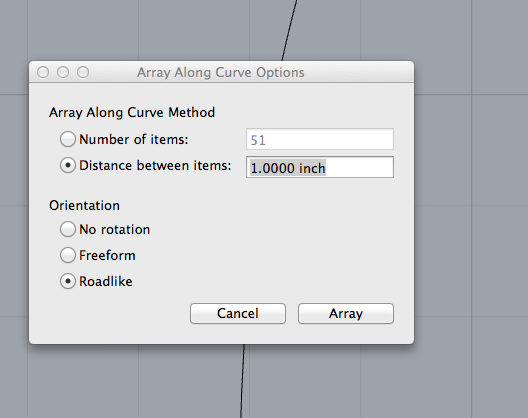Image resolution: width=528 pixels, height=418 pixels.
Task: Click the Number of items field showing 51
Action: click(320, 139)
